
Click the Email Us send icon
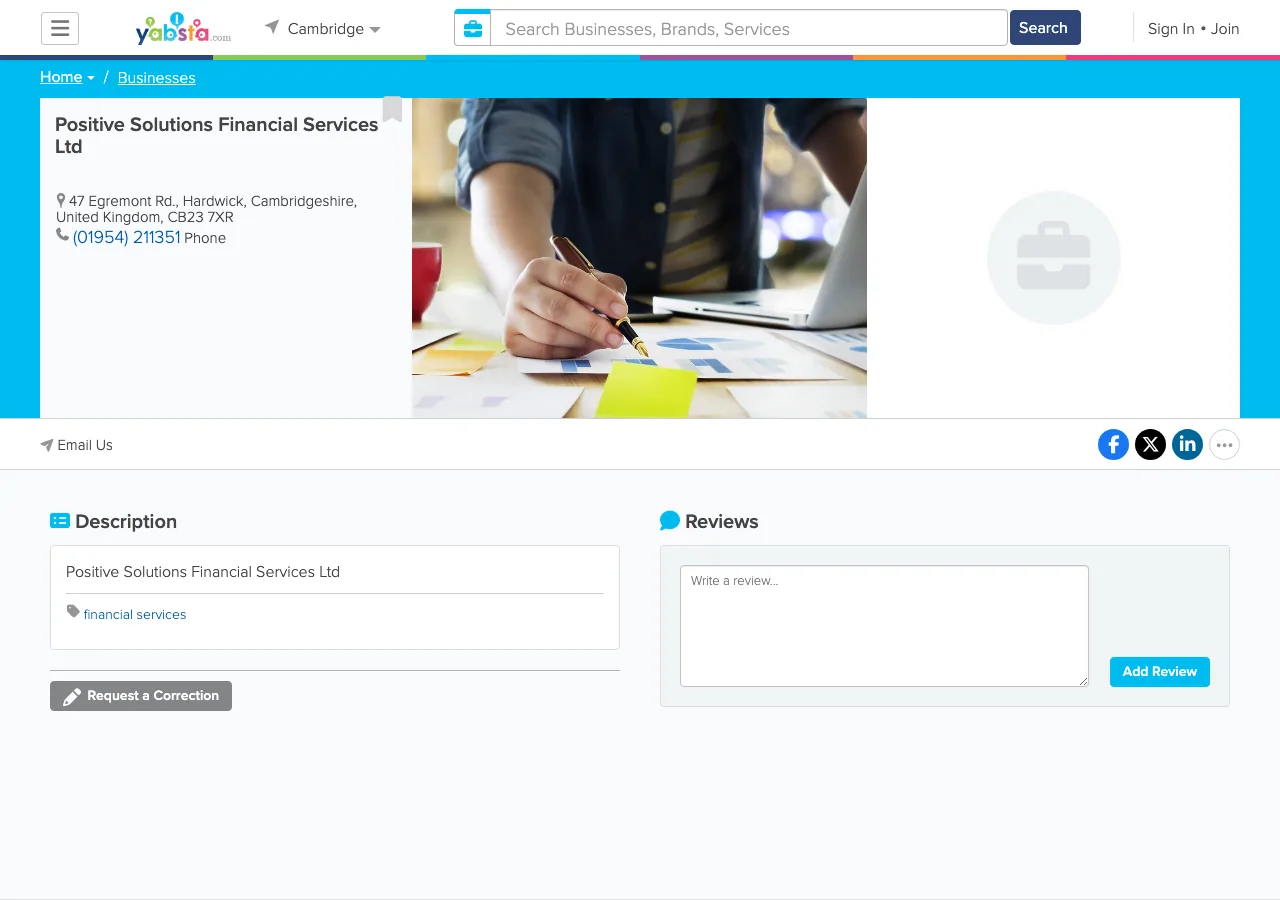(x=45, y=444)
